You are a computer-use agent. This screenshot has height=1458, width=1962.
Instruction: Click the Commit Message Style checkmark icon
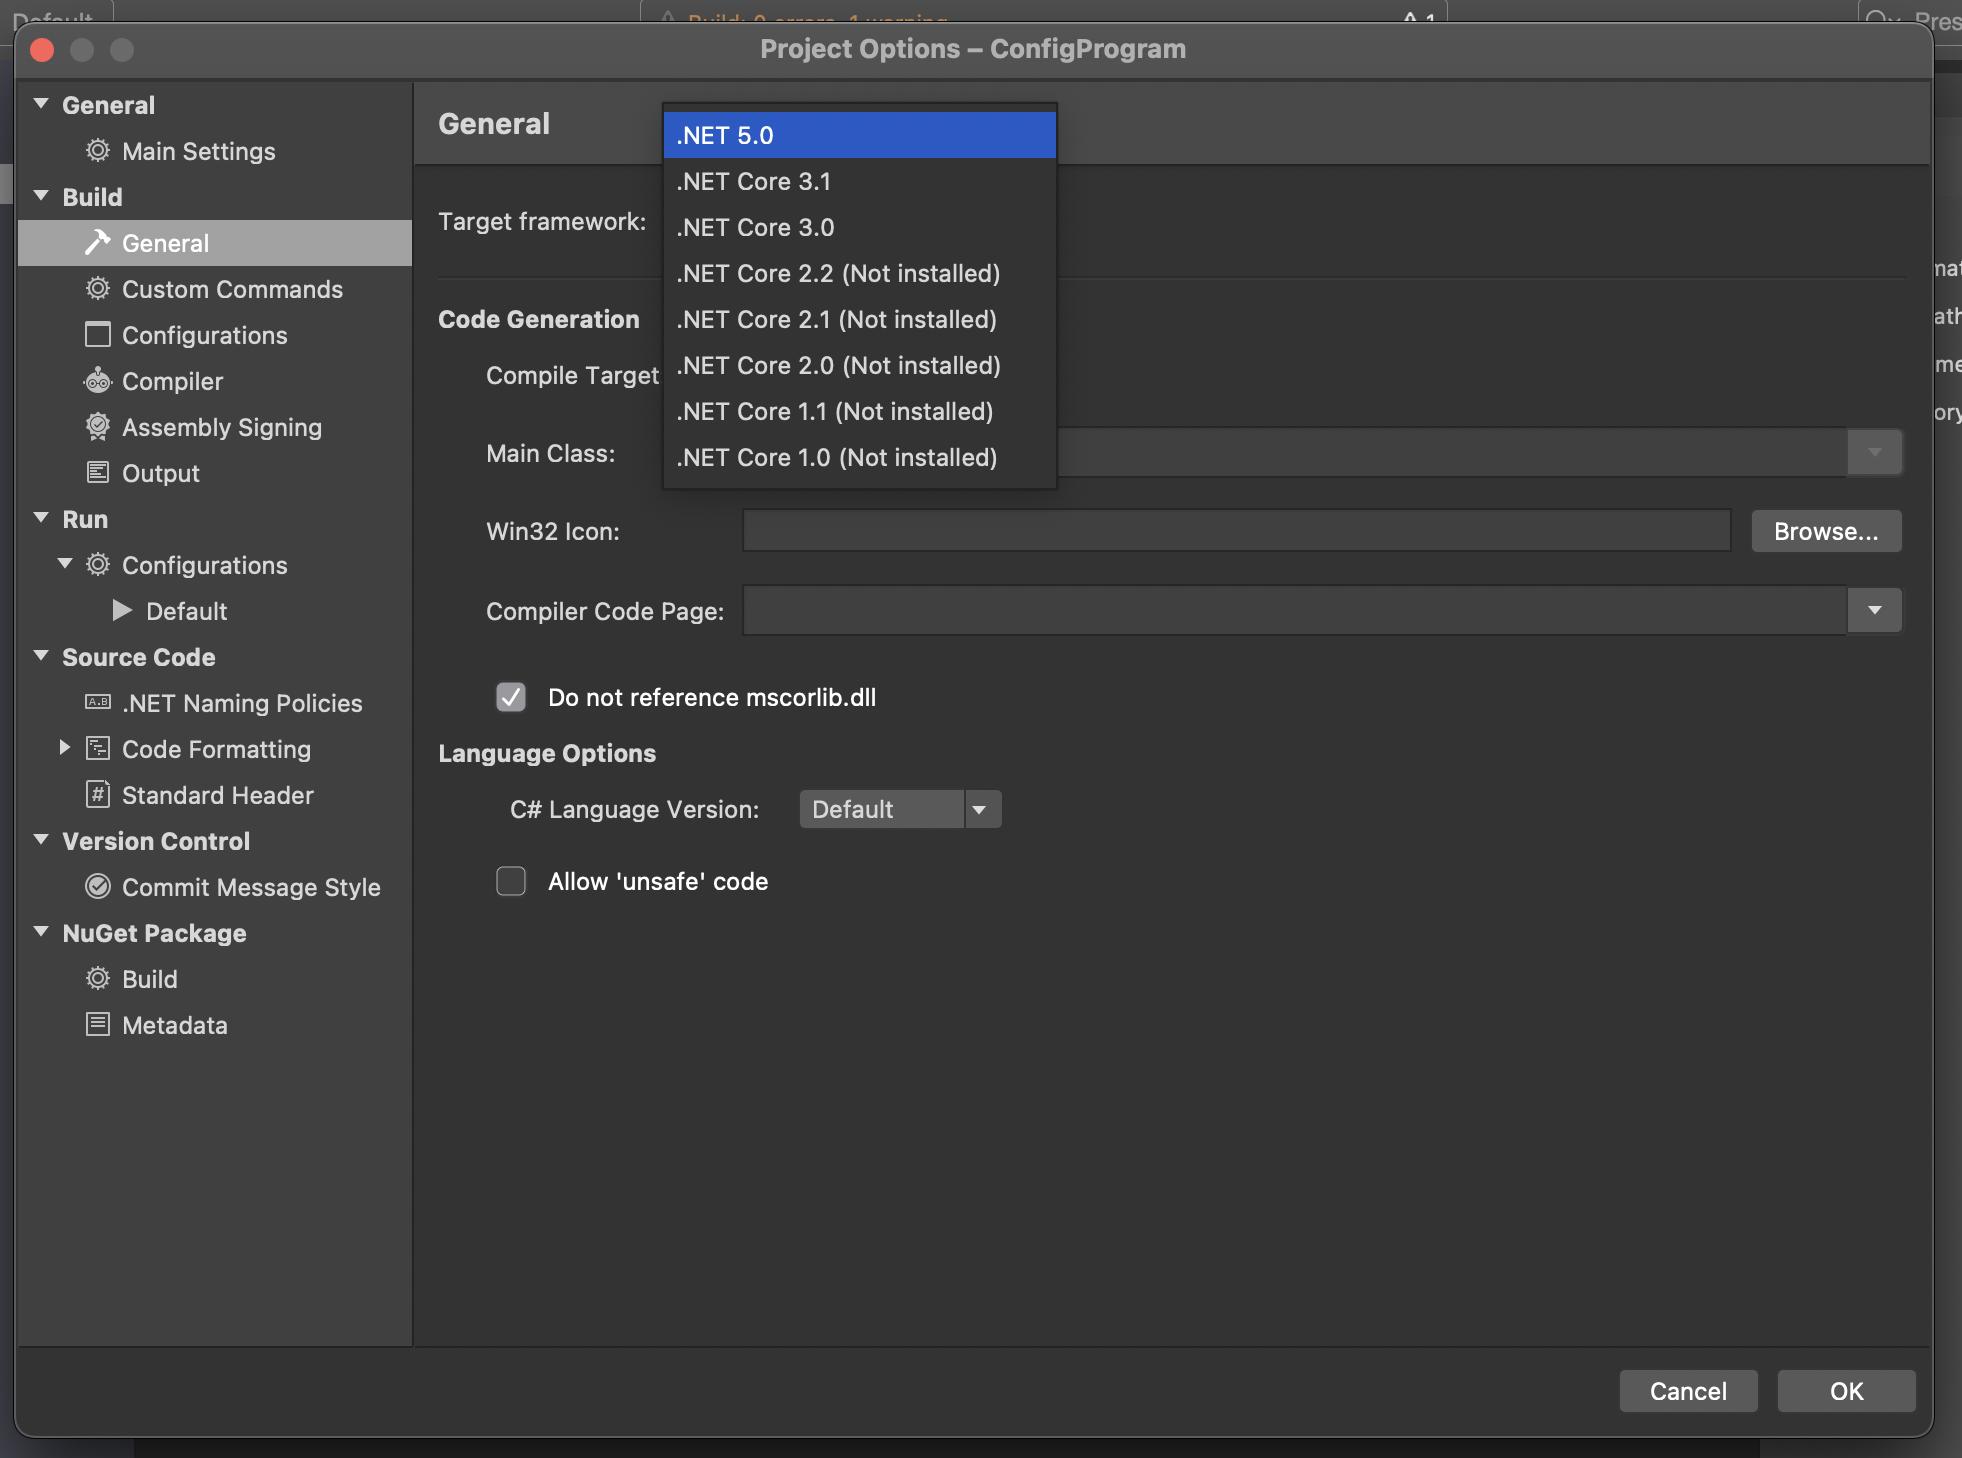97,887
